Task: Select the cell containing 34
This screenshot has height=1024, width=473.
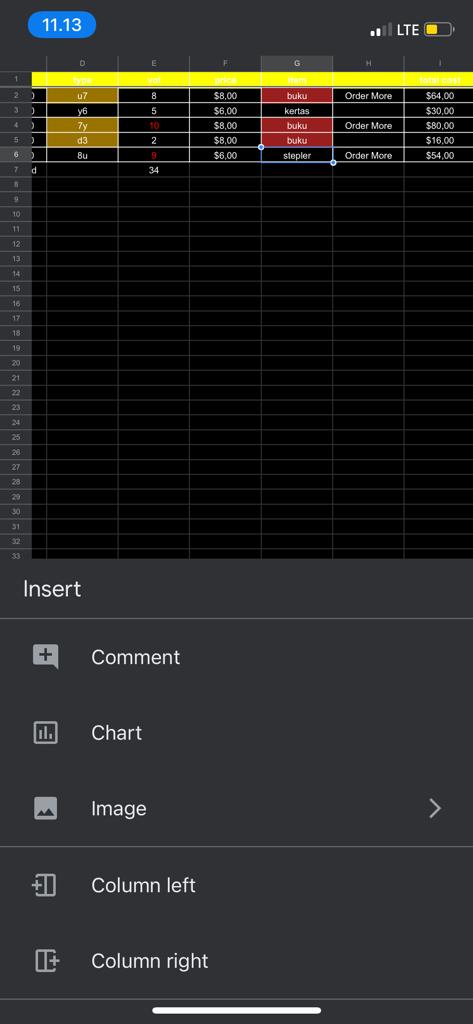Action: coord(154,170)
